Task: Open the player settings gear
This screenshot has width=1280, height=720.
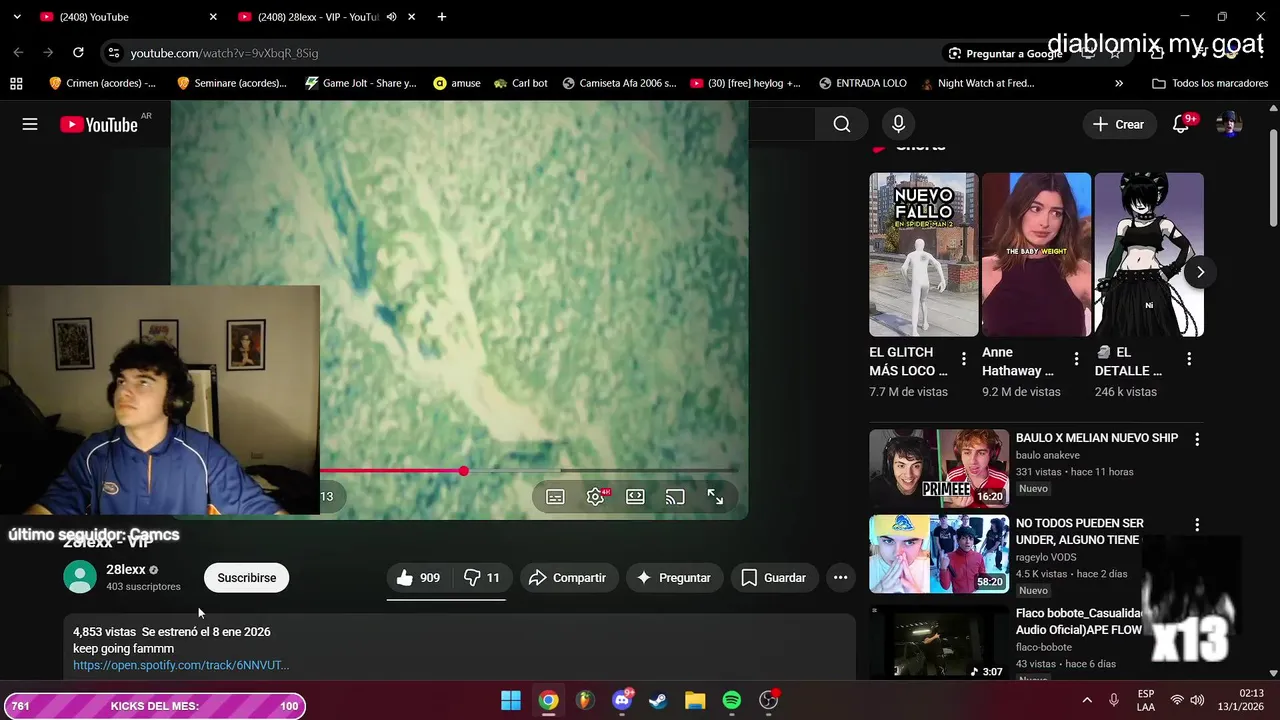Action: tap(596, 496)
